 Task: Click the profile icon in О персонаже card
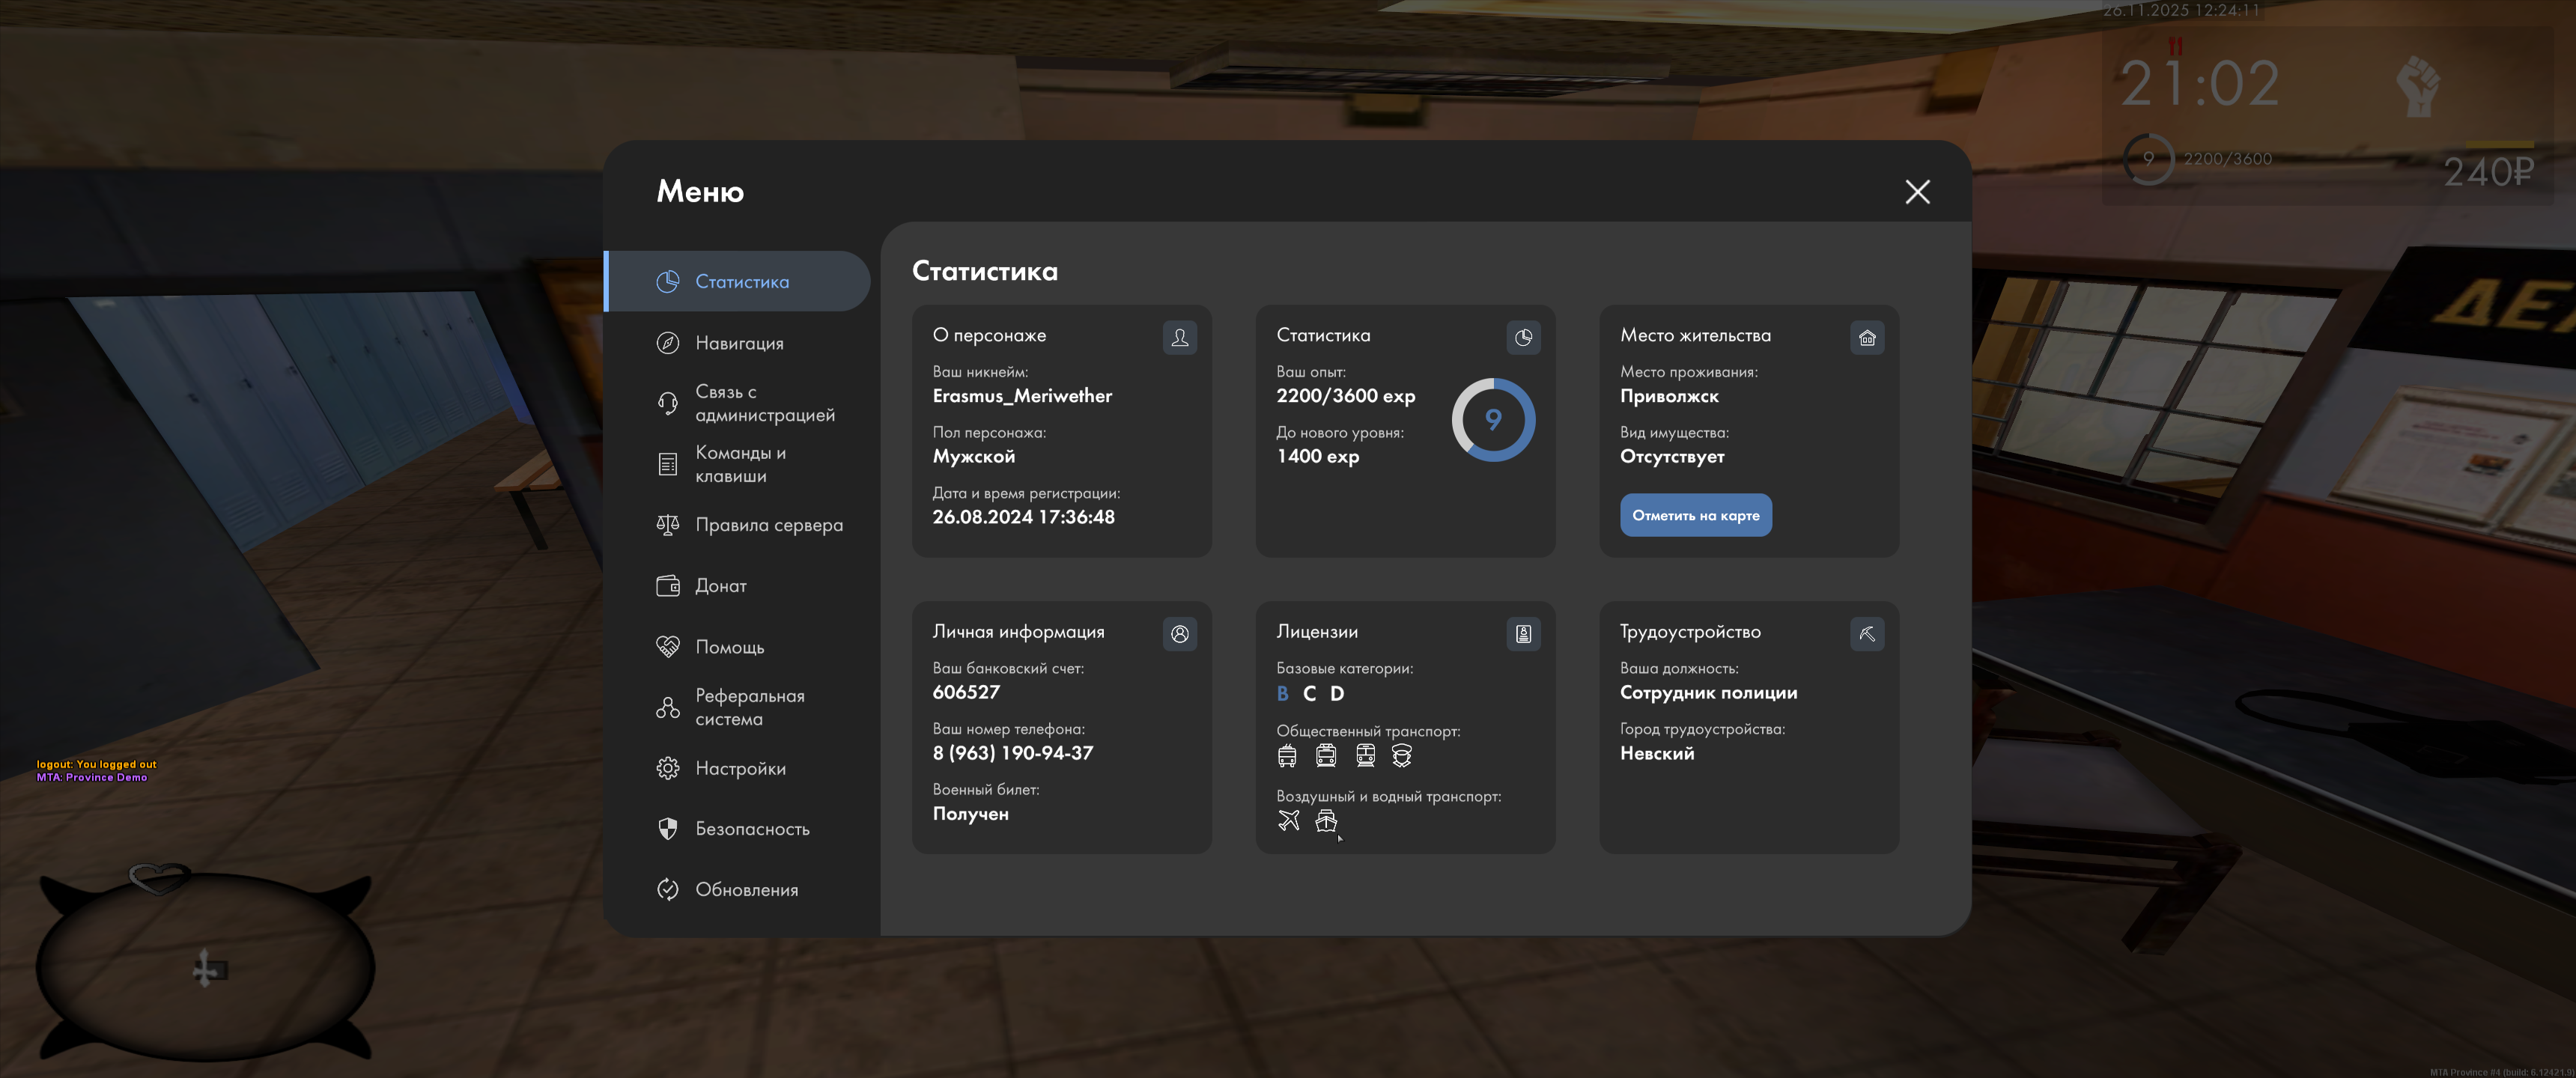click(1179, 337)
